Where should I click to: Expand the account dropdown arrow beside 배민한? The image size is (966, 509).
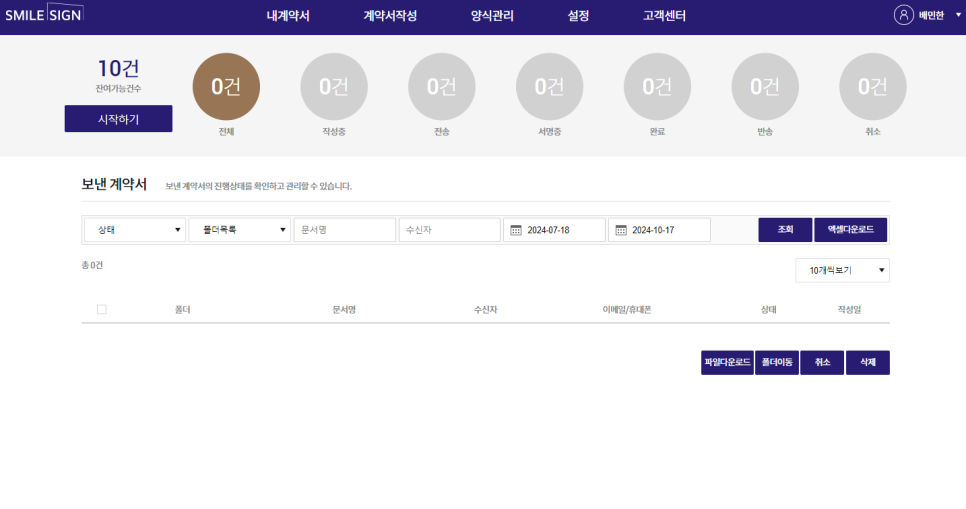958,15
